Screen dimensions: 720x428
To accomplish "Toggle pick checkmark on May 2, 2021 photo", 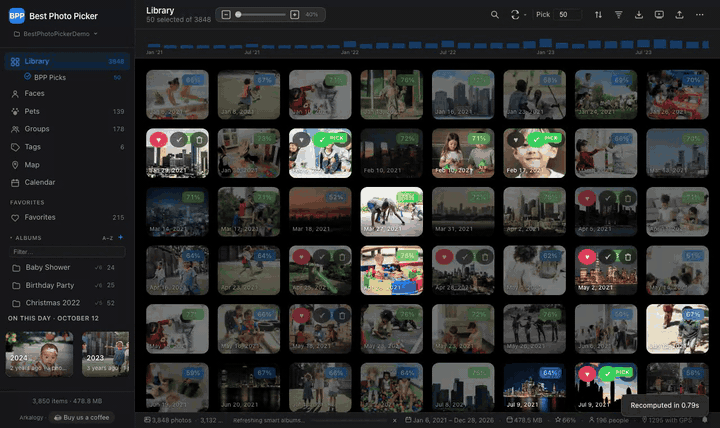I will coord(608,257).
